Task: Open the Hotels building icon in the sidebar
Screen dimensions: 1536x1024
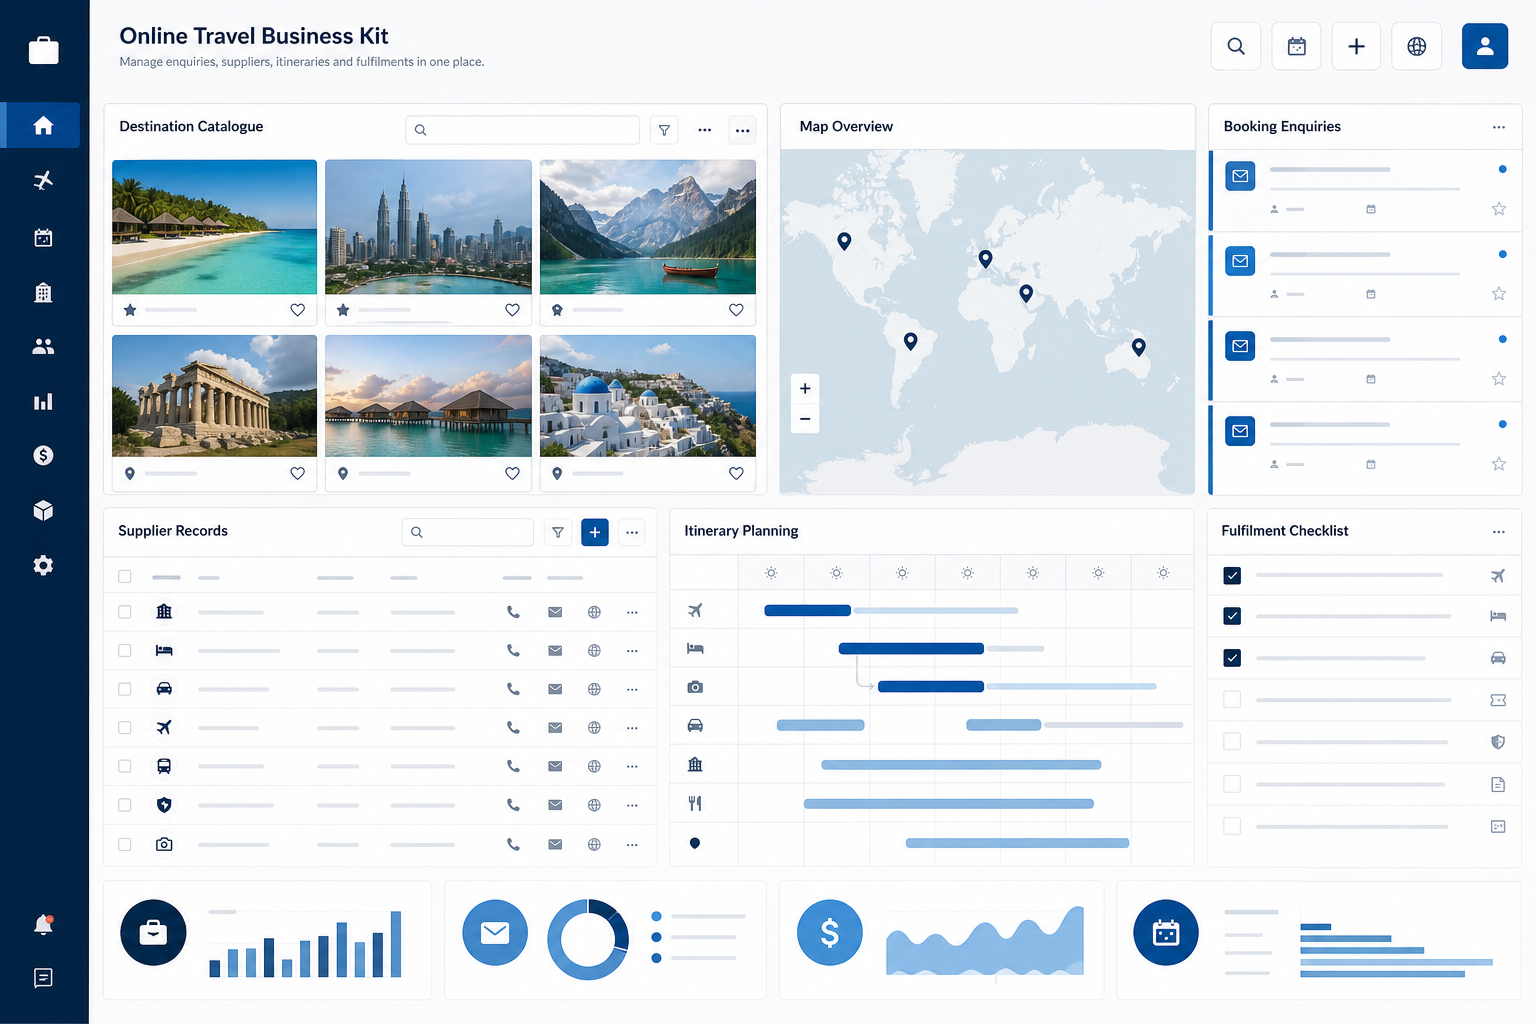Action: (x=43, y=292)
